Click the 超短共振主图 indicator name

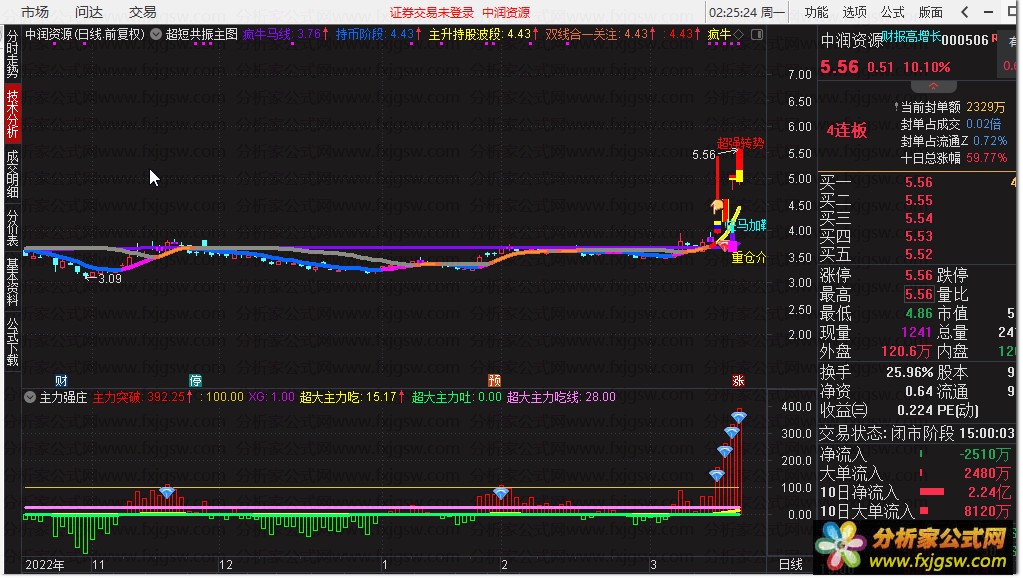[202, 35]
